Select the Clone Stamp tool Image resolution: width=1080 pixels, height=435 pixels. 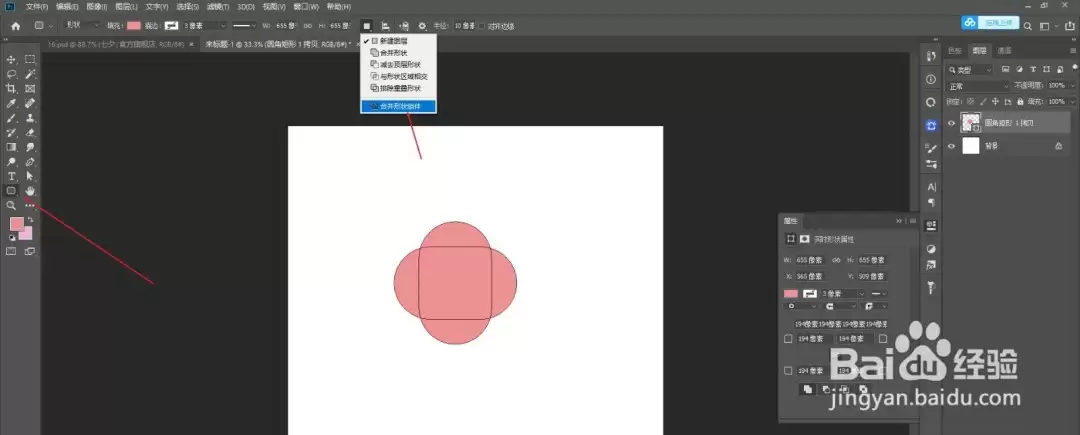30,118
